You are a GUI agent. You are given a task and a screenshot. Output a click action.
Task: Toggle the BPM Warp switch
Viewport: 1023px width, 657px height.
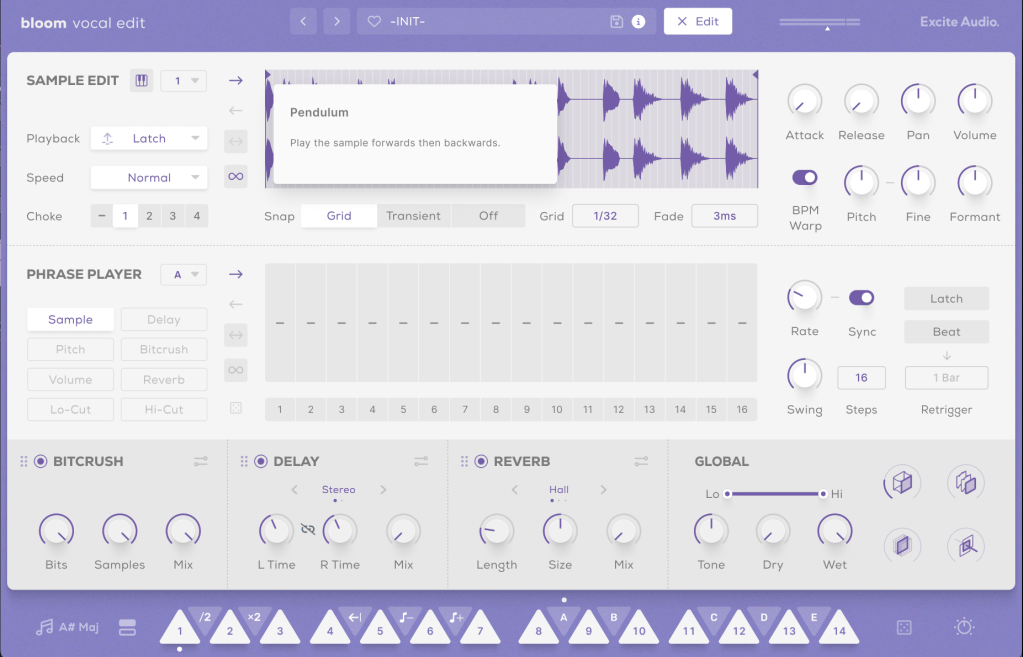click(805, 177)
